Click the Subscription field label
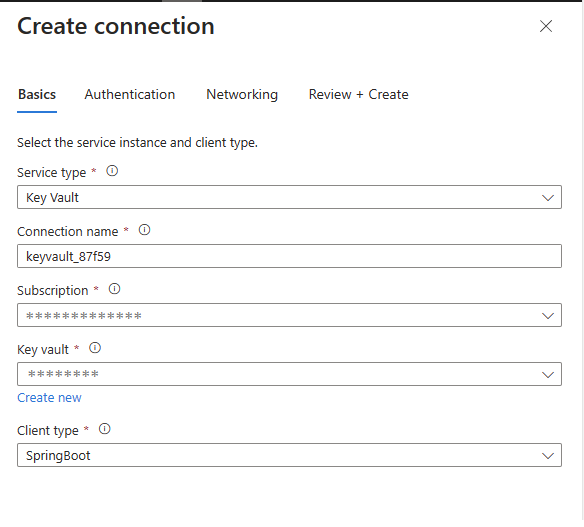Image resolution: width=584 pixels, height=527 pixels. point(53,291)
